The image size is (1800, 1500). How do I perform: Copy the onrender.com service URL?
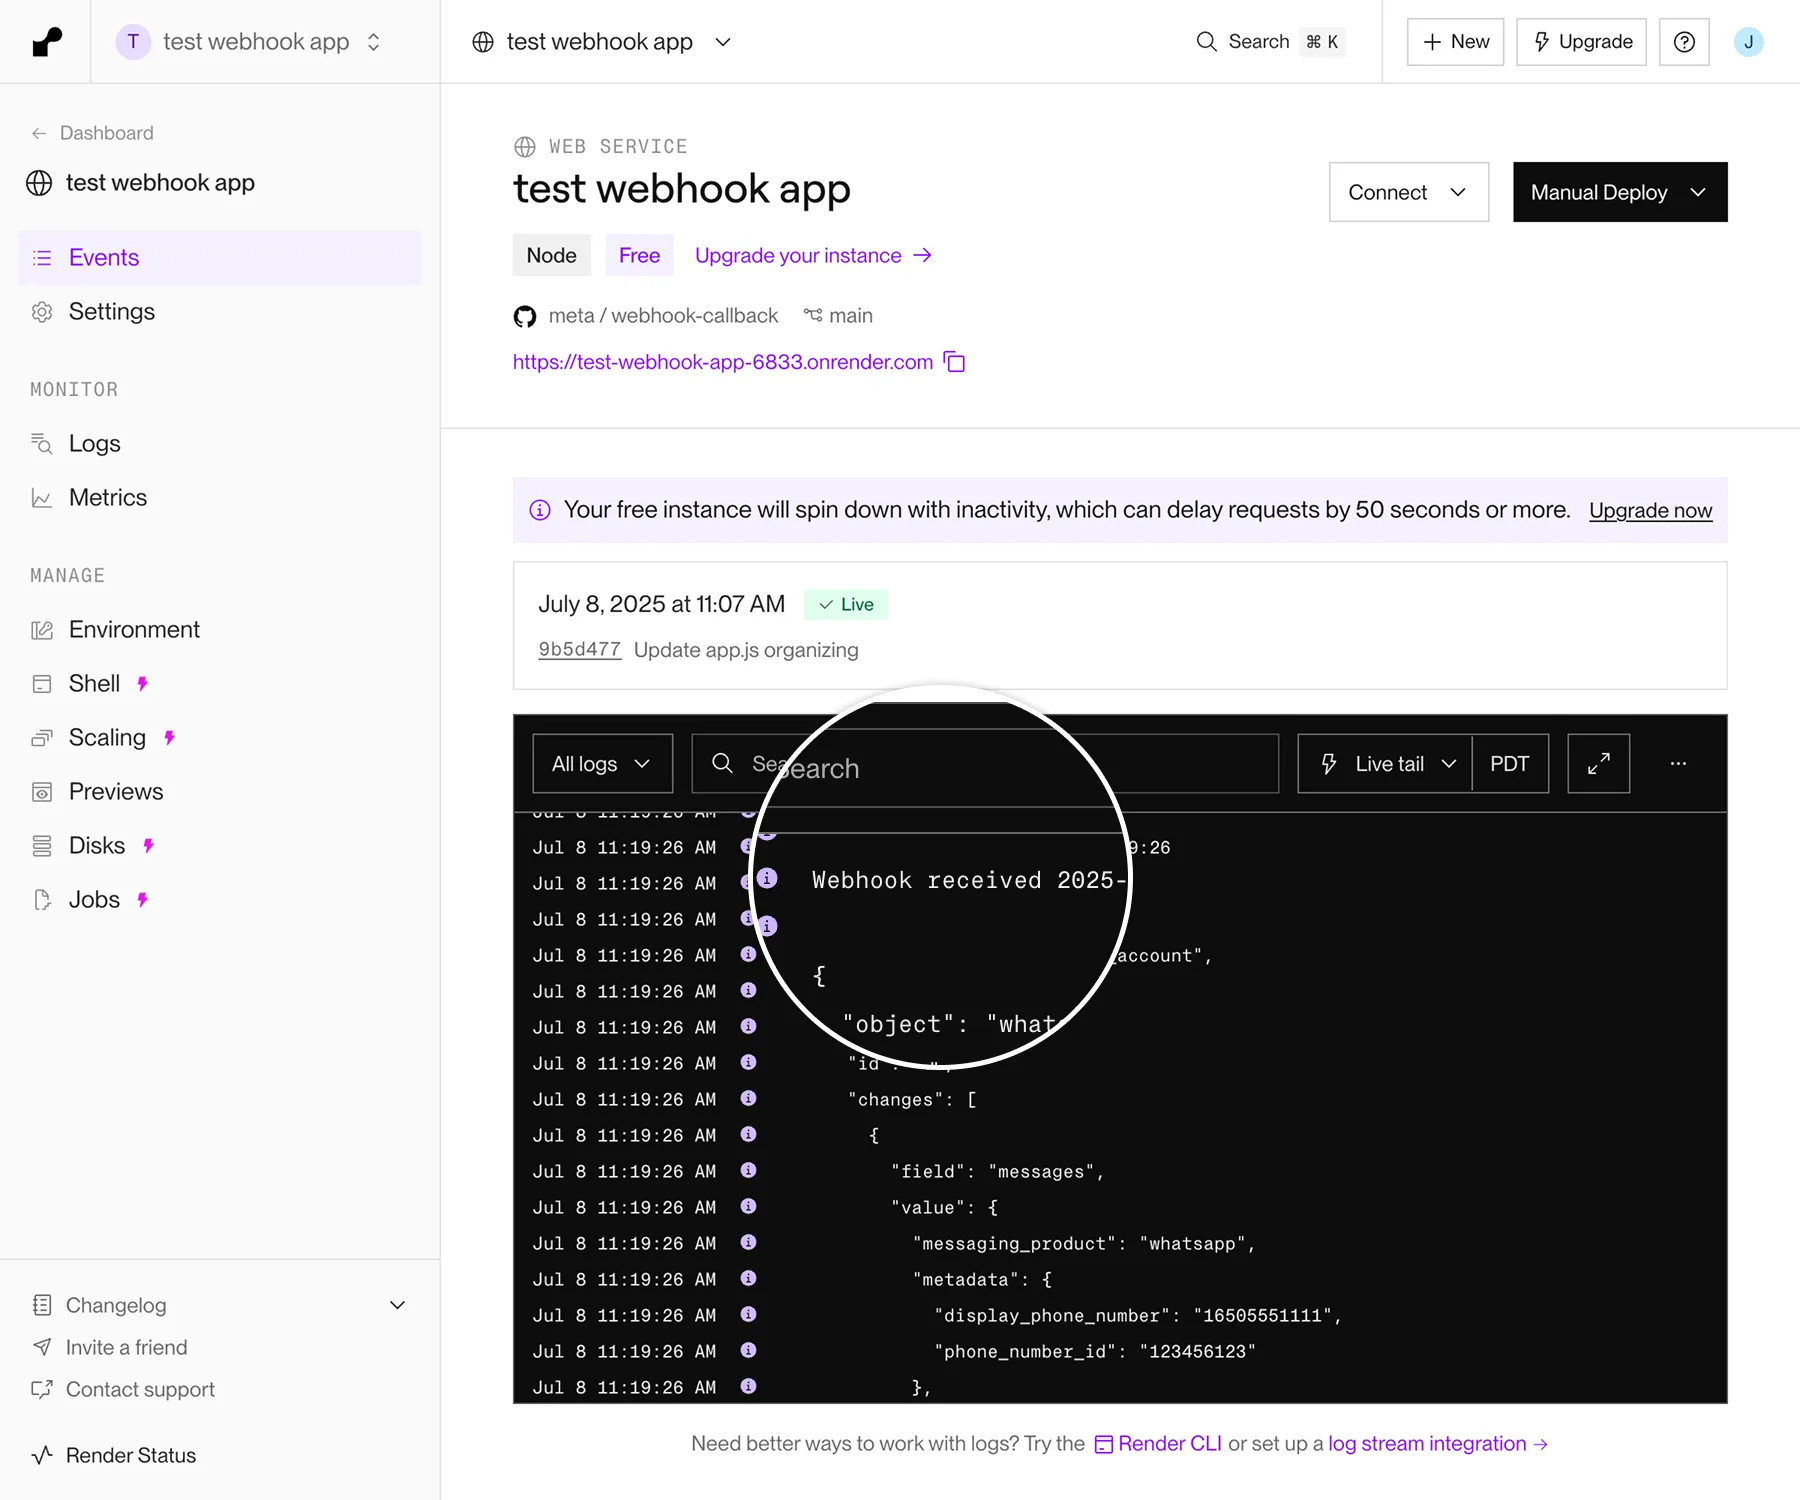955,362
